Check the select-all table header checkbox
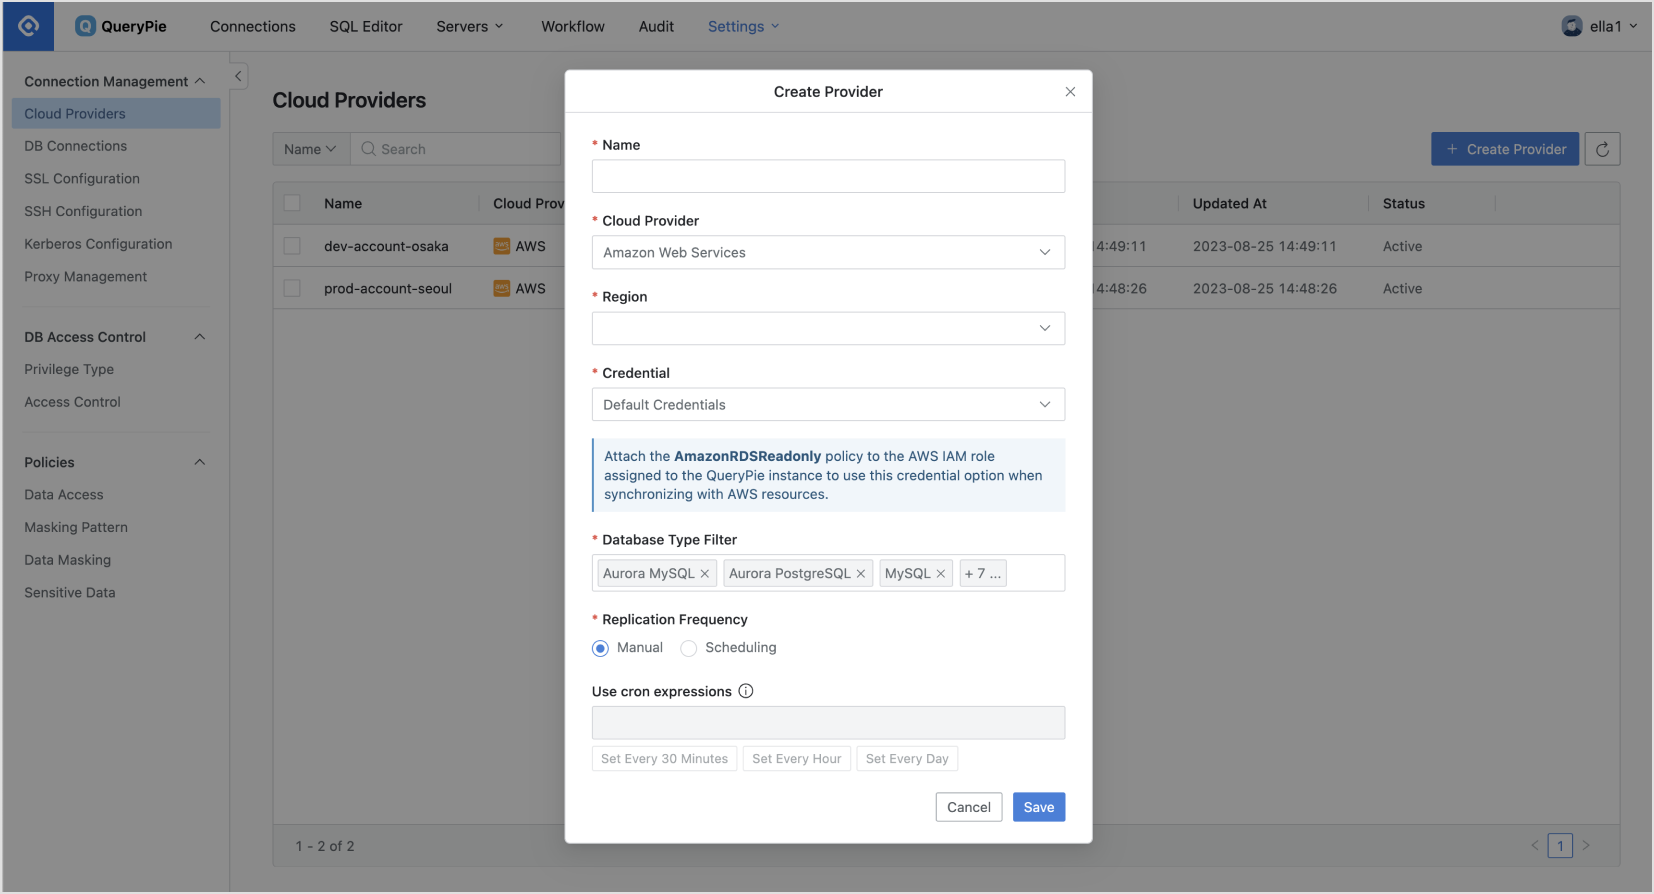Image resolution: width=1654 pixels, height=894 pixels. 292,203
